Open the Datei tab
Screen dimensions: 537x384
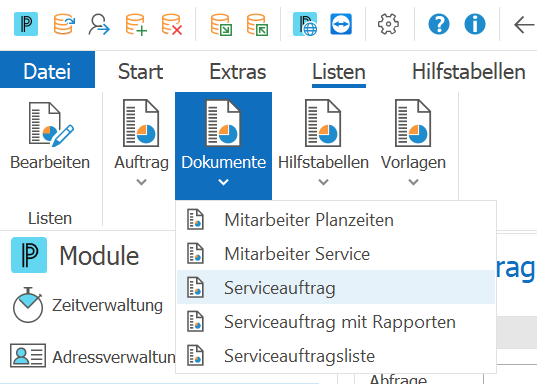click(47, 70)
